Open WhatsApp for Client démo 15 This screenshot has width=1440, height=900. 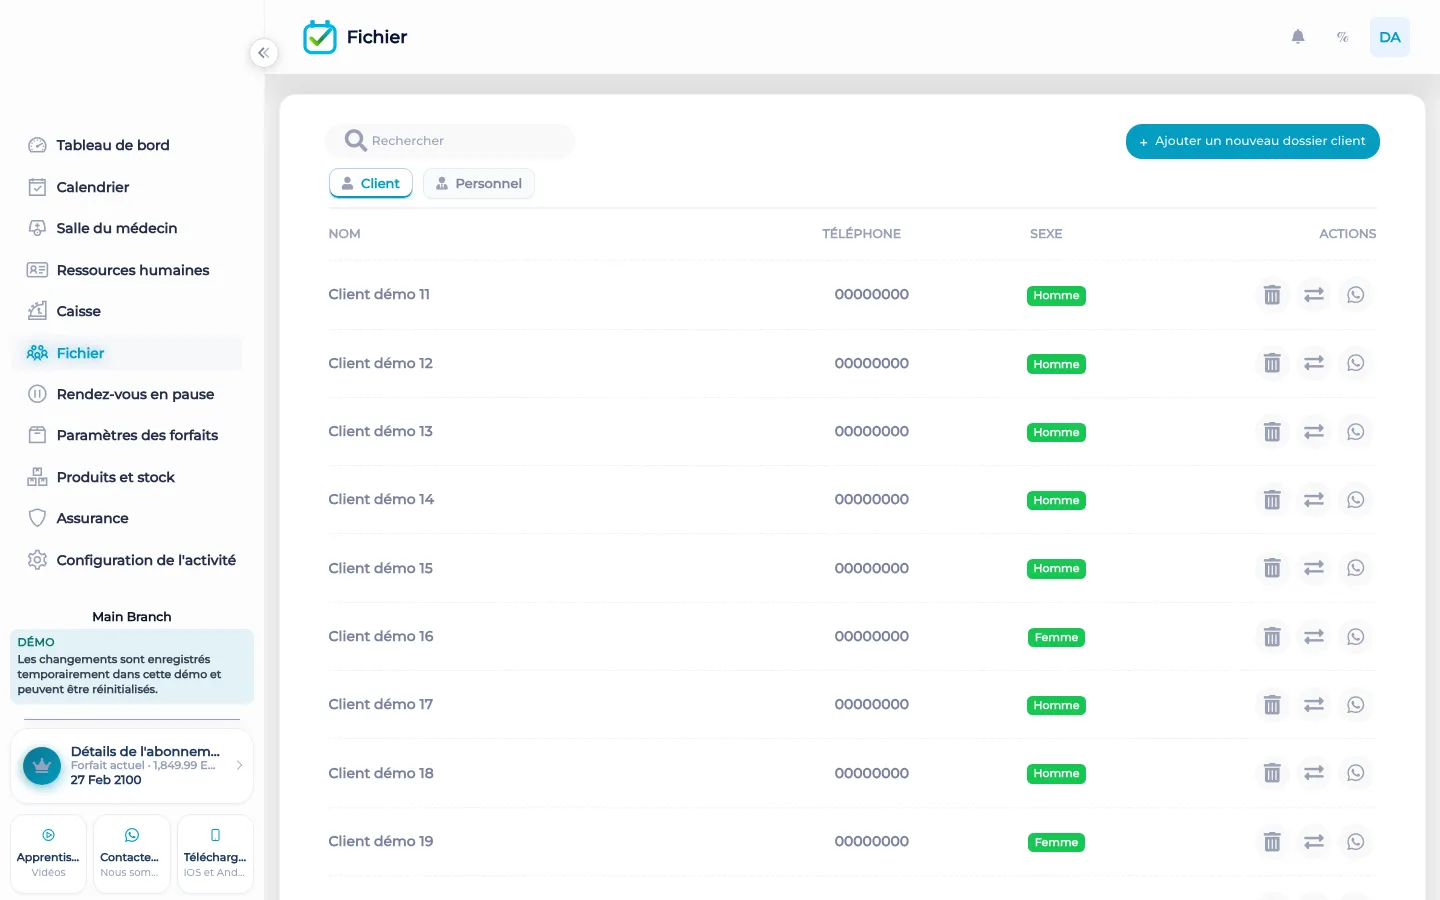1356,568
